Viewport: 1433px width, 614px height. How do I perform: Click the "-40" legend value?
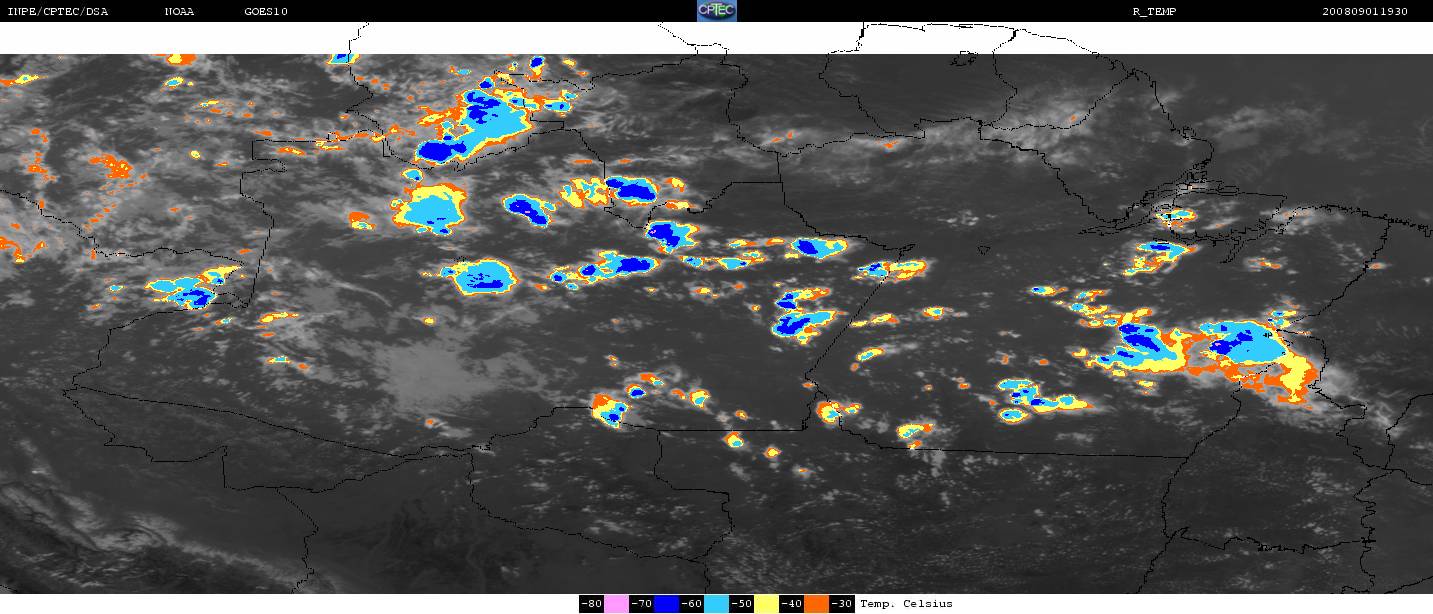(792, 604)
